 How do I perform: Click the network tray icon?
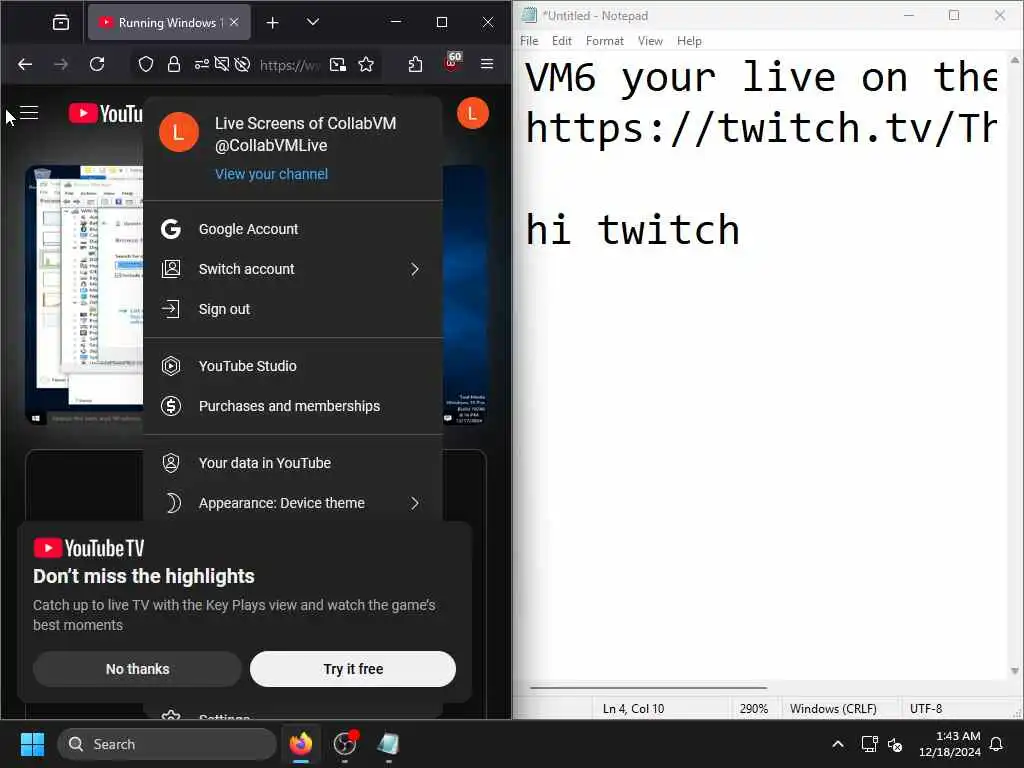(x=869, y=744)
